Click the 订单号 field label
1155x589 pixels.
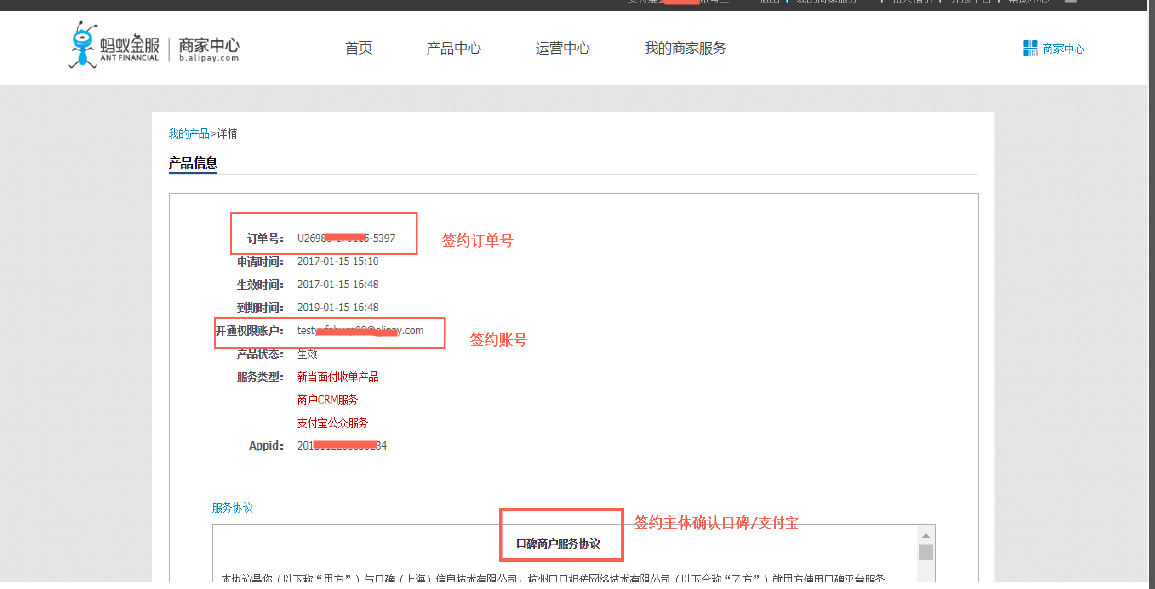[265, 239]
